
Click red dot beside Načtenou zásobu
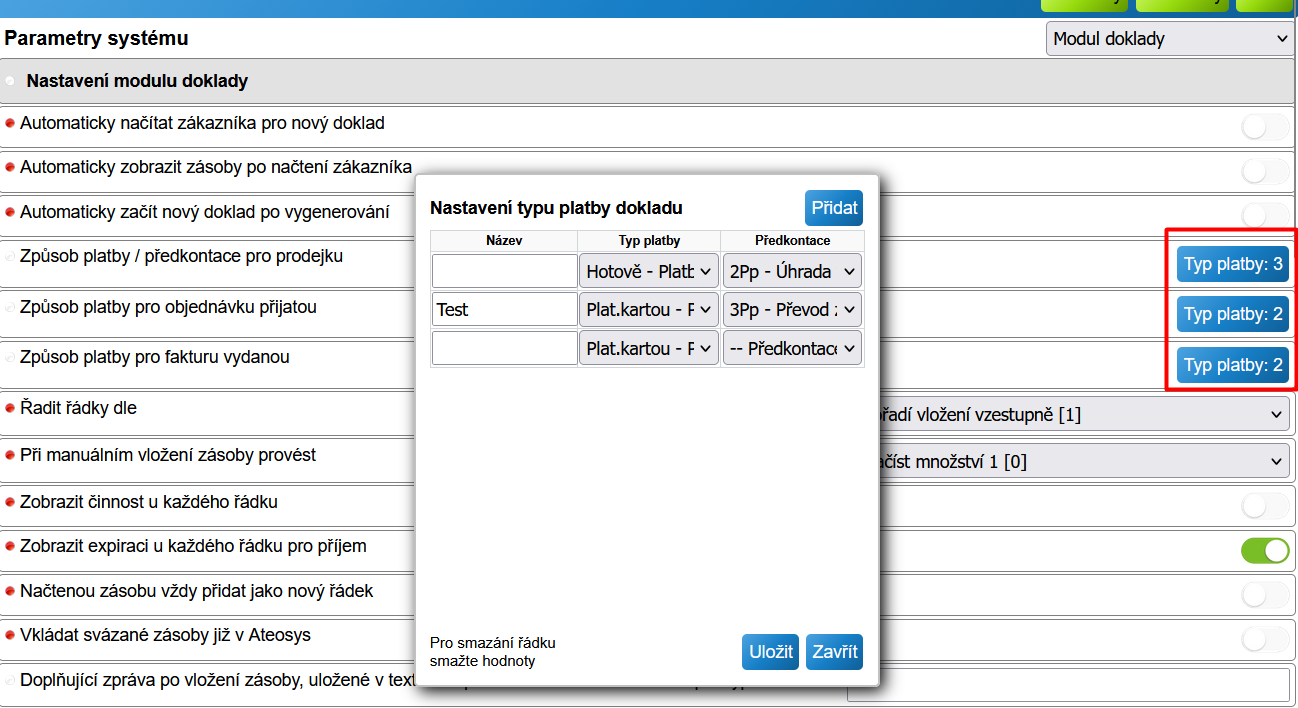[10, 592]
